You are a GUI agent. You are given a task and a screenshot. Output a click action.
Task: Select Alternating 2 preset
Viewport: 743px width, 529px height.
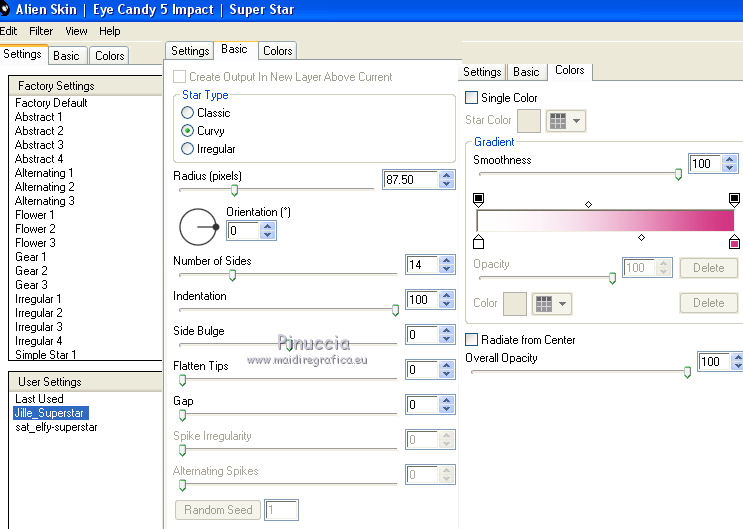45,187
